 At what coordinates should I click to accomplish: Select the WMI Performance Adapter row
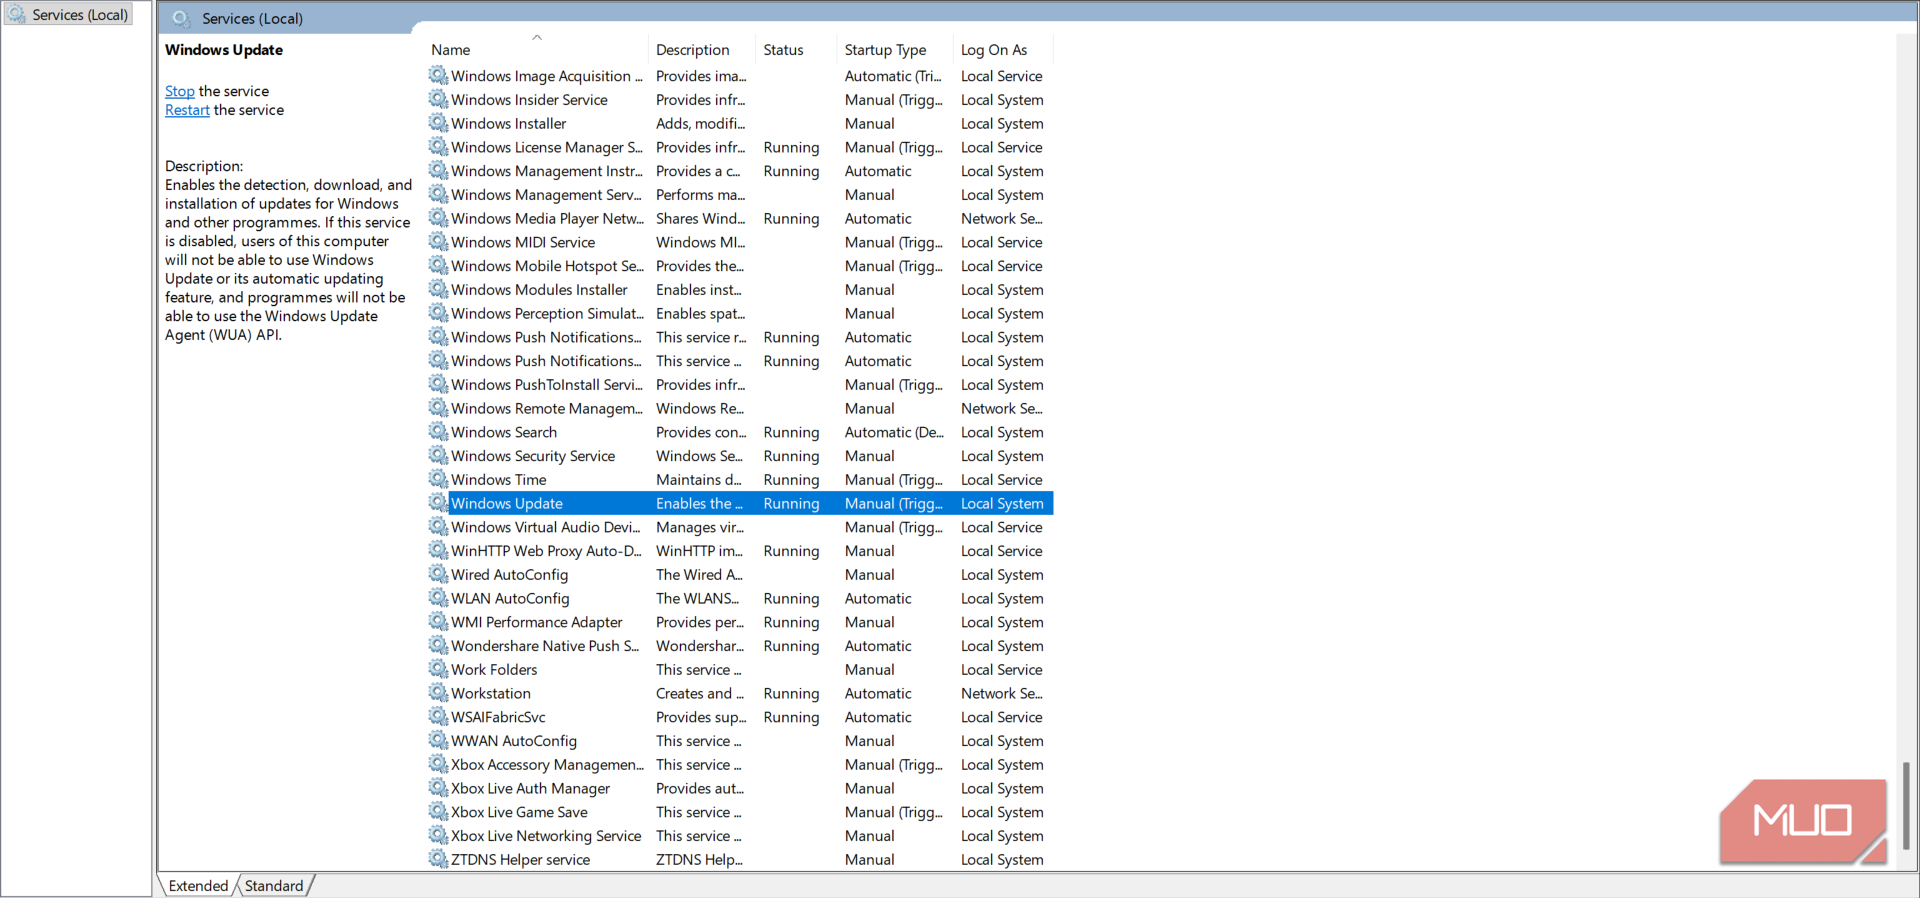[740, 622]
